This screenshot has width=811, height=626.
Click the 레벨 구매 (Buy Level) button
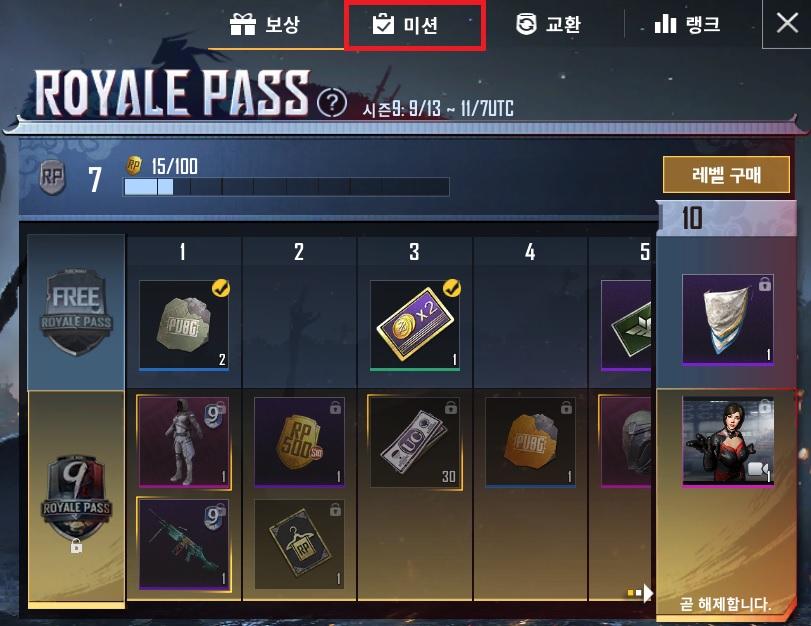[x=726, y=175]
